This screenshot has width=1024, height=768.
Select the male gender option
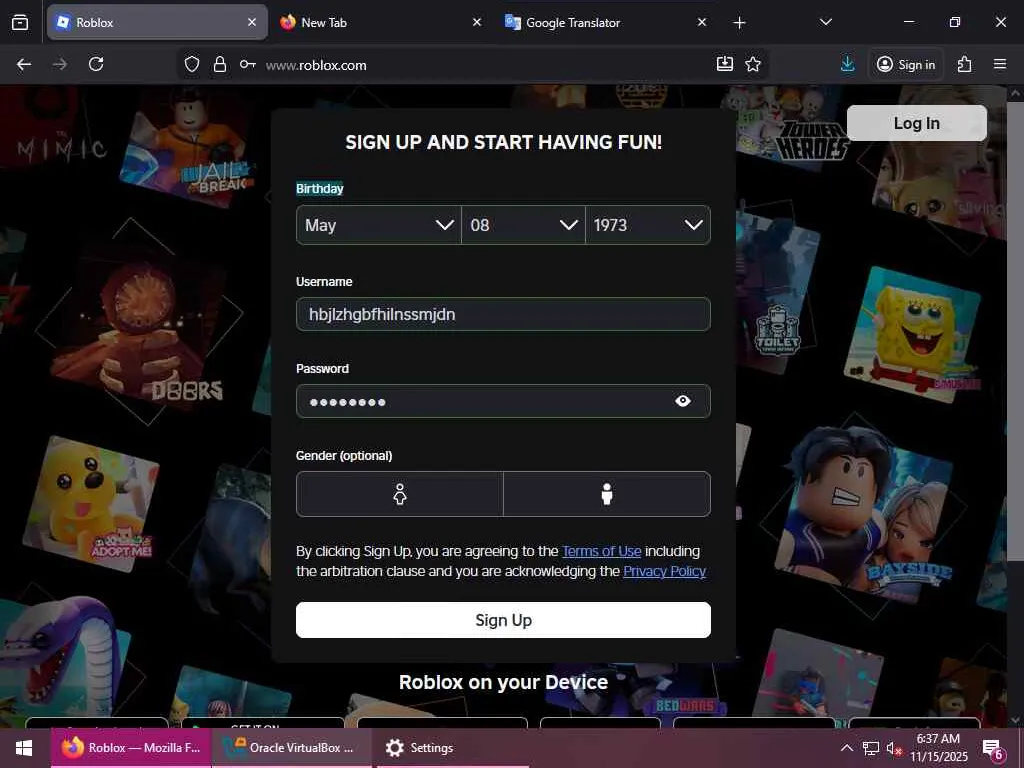pyautogui.click(x=607, y=494)
